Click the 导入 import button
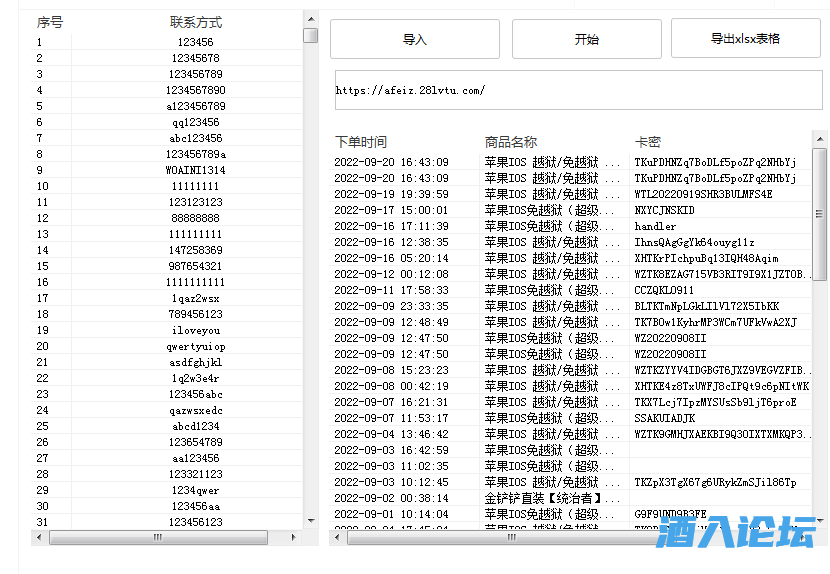830x574 pixels. (415, 39)
